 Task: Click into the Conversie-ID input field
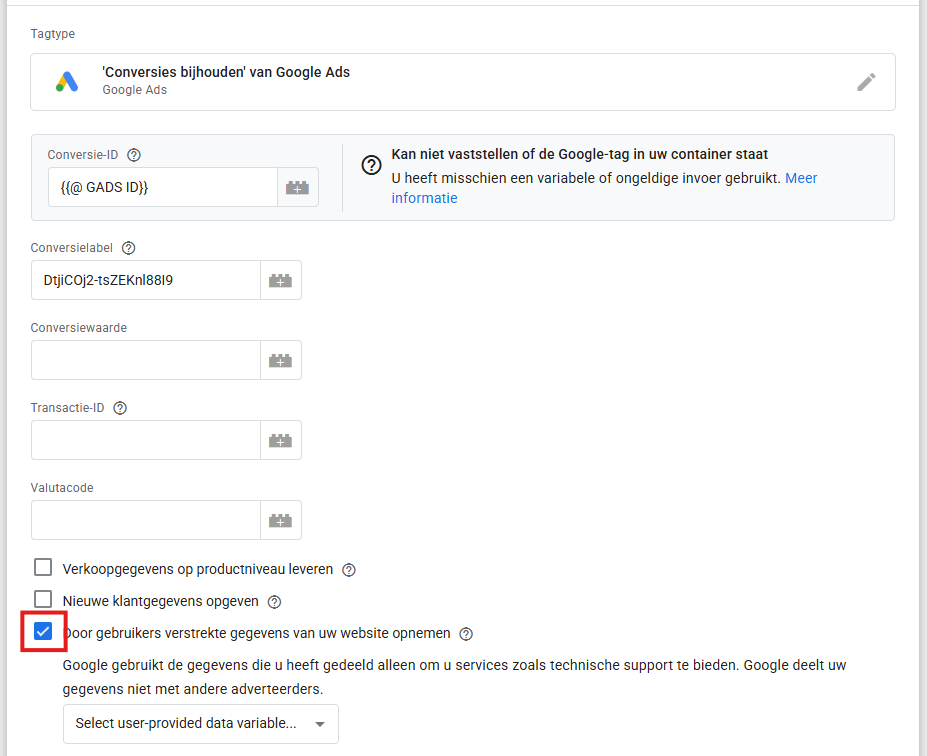(162, 187)
